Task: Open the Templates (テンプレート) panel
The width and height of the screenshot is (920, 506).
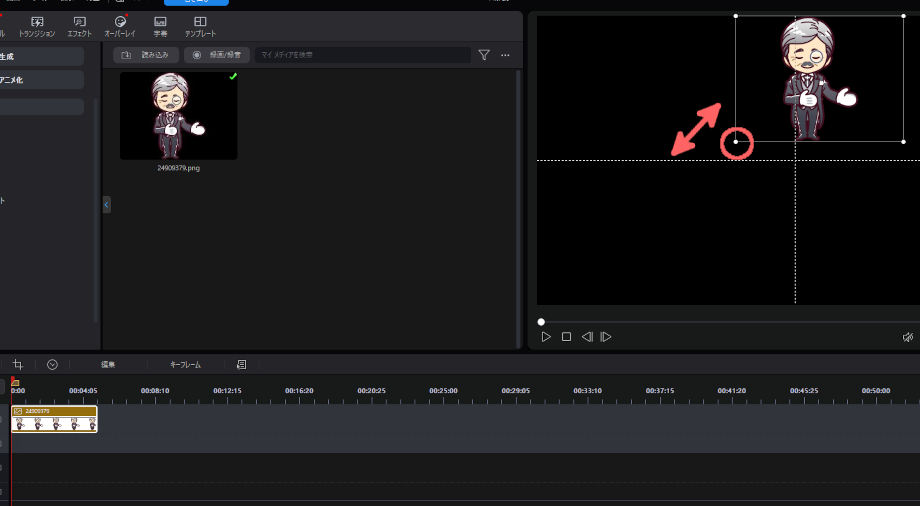Action: coord(200,25)
